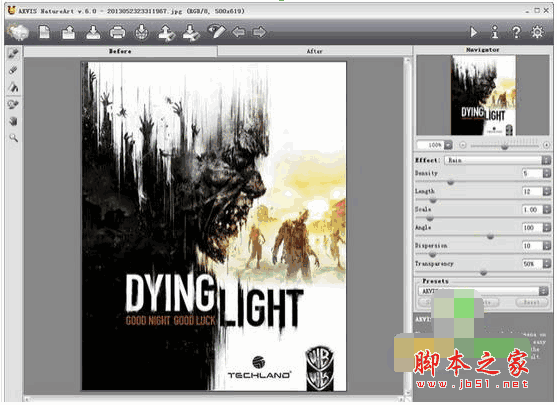The height and width of the screenshot is (405, 557).
Task: Undo the last action with the left arrow
Action: [x=239, y=32]
